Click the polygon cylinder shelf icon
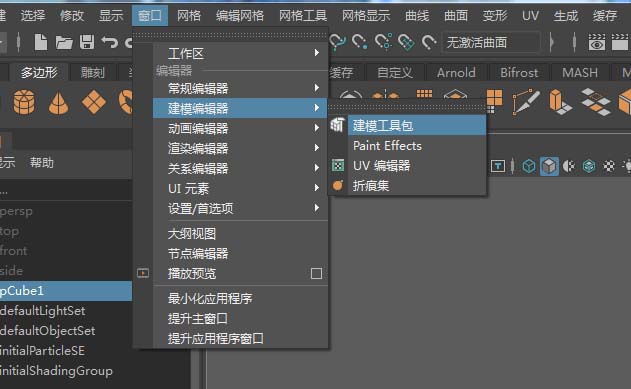Screen dimensions: 631x389 coord(24,102)
